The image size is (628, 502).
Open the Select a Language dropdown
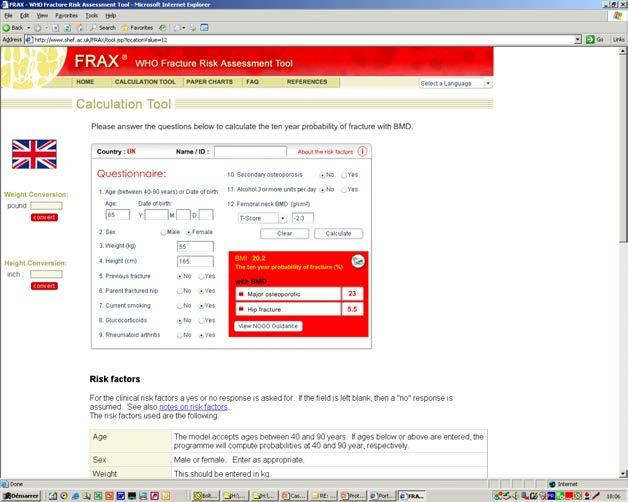pos(455,83)
